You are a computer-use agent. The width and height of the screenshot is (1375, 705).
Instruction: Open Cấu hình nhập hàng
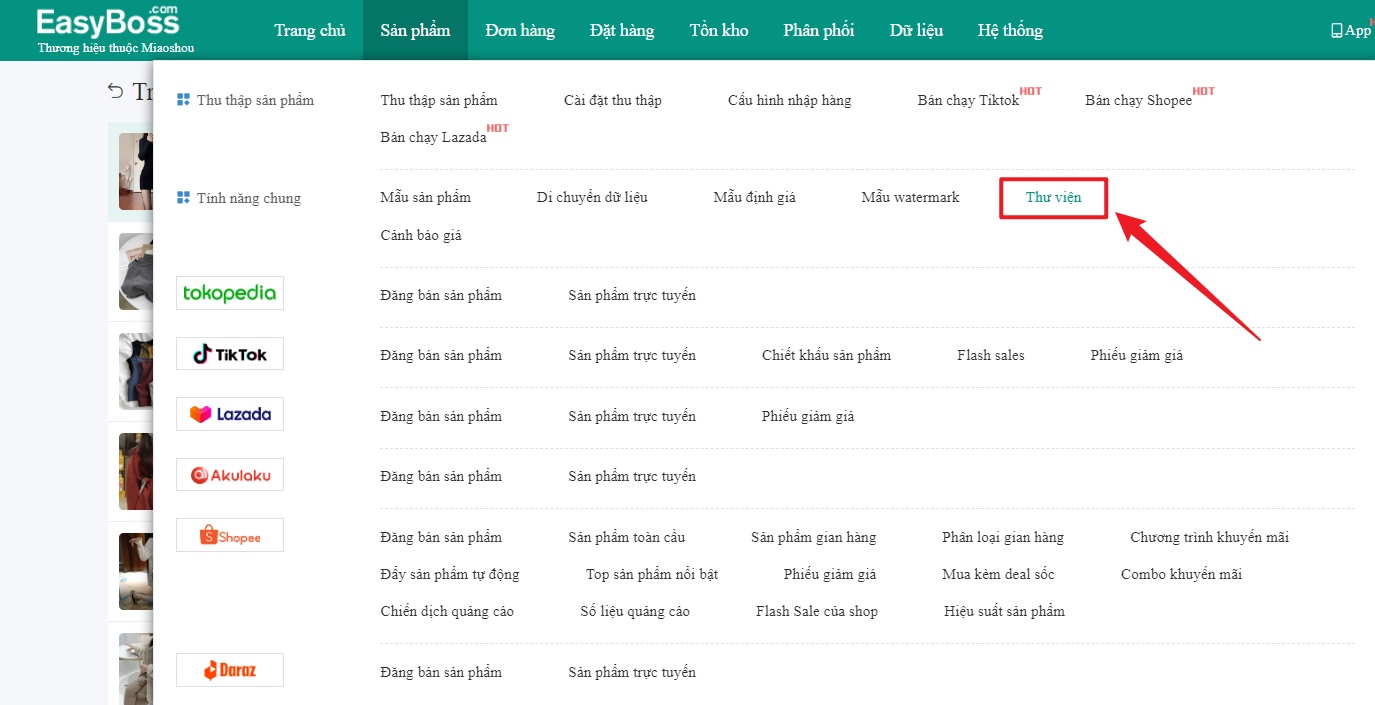pos(790,100)
